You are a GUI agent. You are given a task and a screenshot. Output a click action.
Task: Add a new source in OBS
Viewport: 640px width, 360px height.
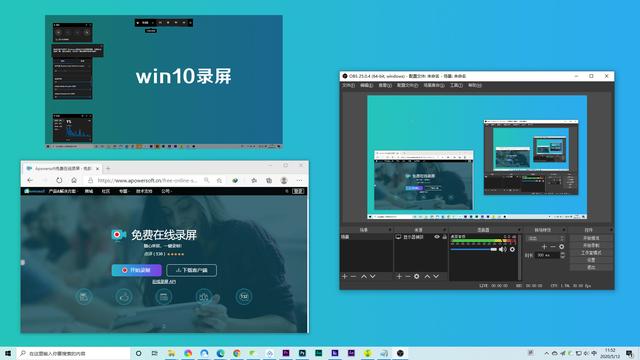399,276
